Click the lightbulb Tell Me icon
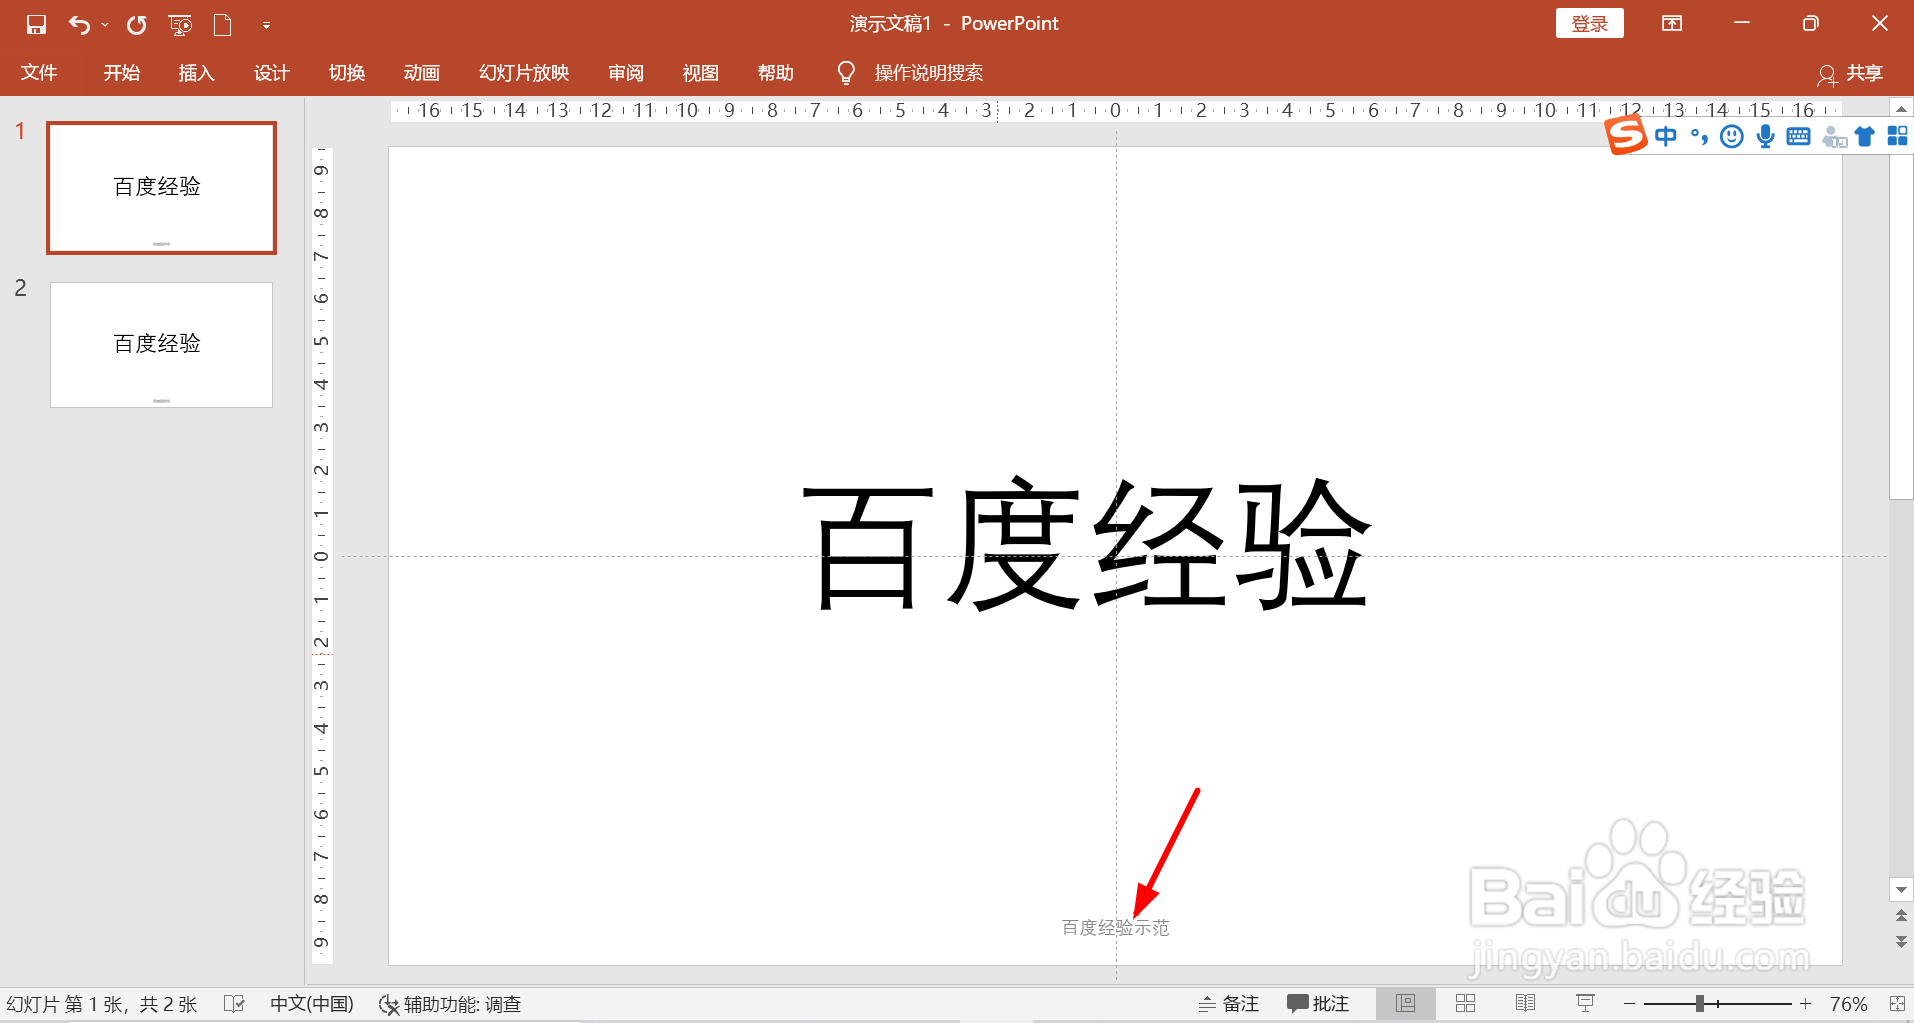Viewport: 1914px width, 1023px height. click(846, 72)
